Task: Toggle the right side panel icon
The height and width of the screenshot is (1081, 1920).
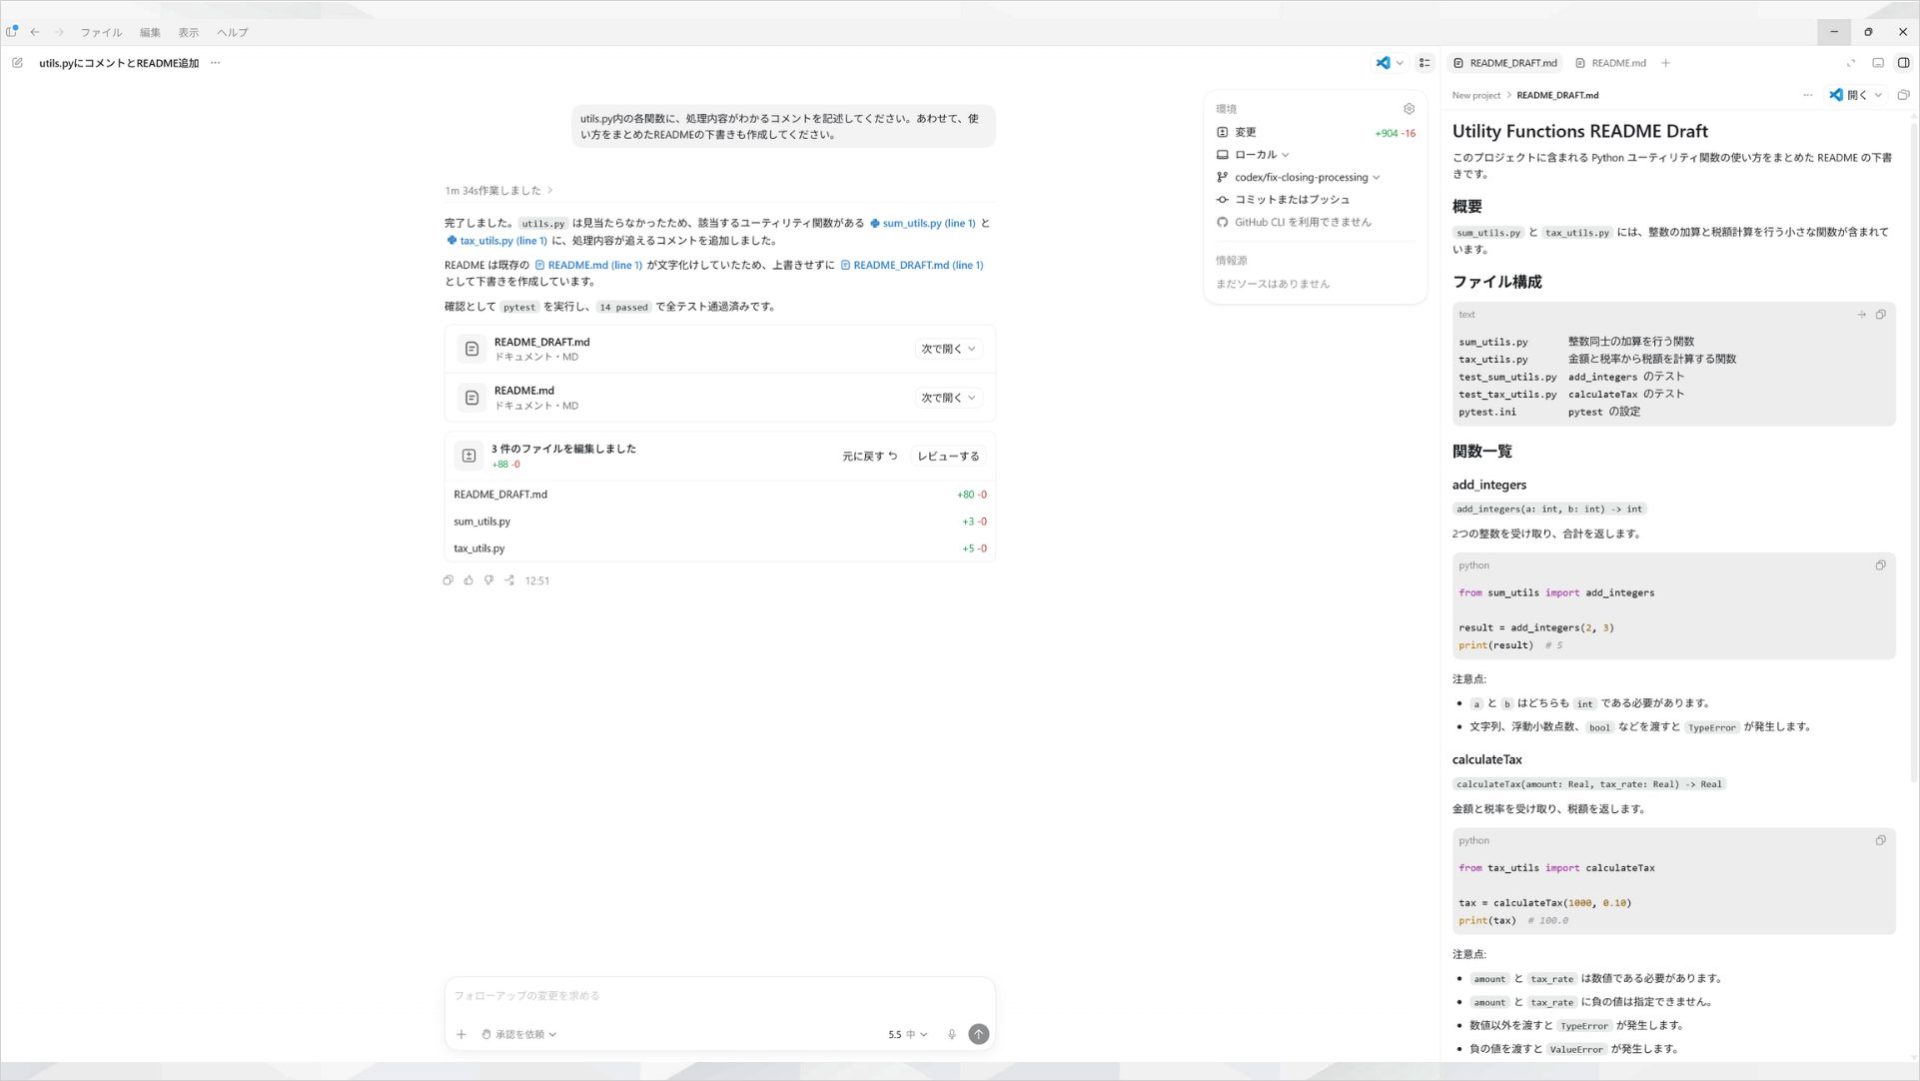Action: point(1903,63)
